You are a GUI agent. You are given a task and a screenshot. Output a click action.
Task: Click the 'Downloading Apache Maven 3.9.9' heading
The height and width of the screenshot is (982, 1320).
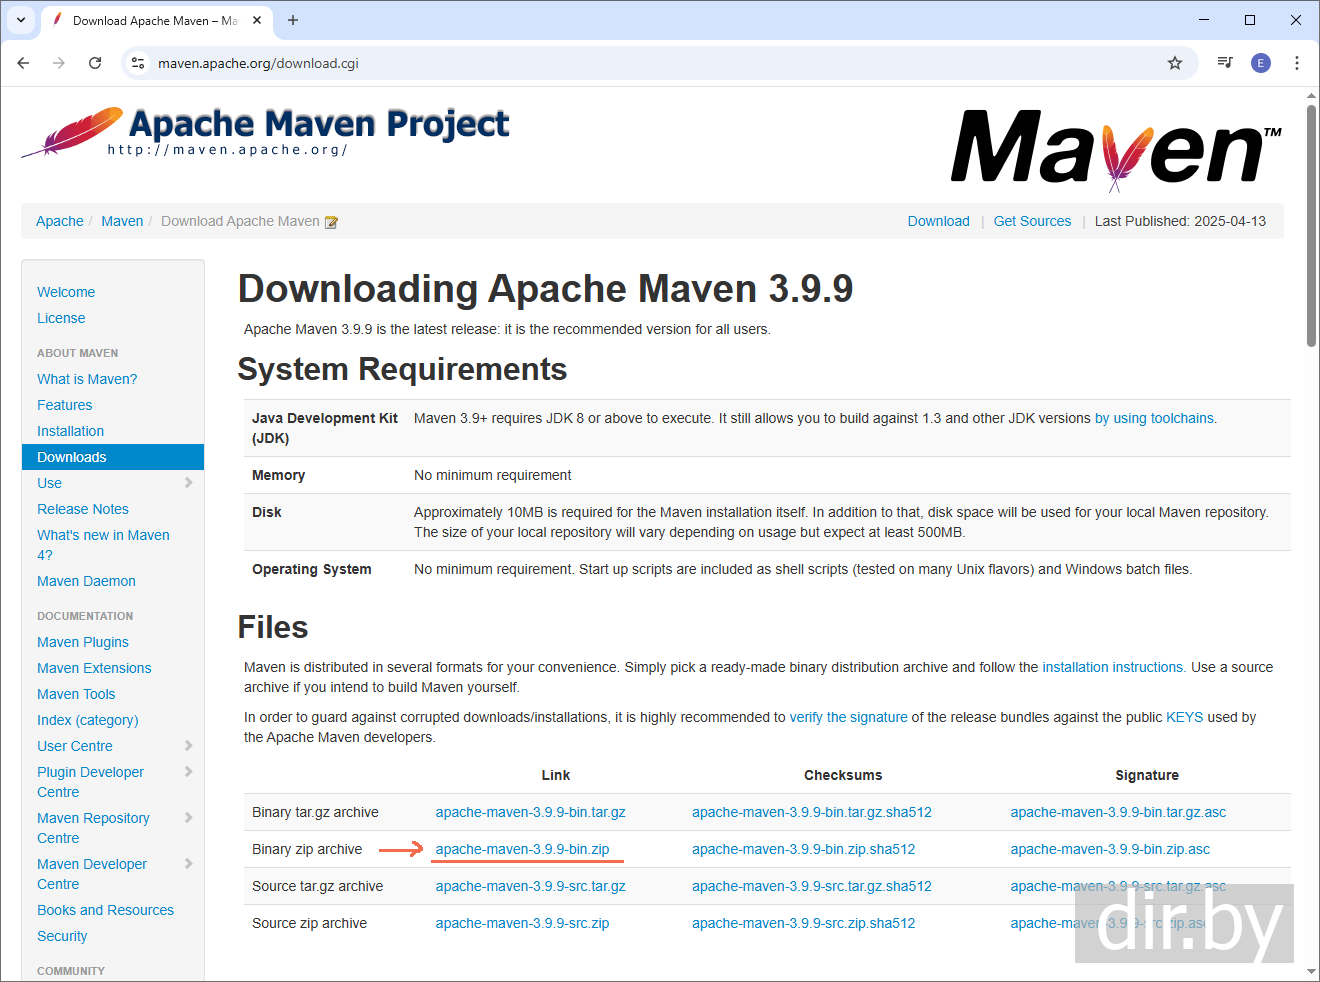pos(545,289)
